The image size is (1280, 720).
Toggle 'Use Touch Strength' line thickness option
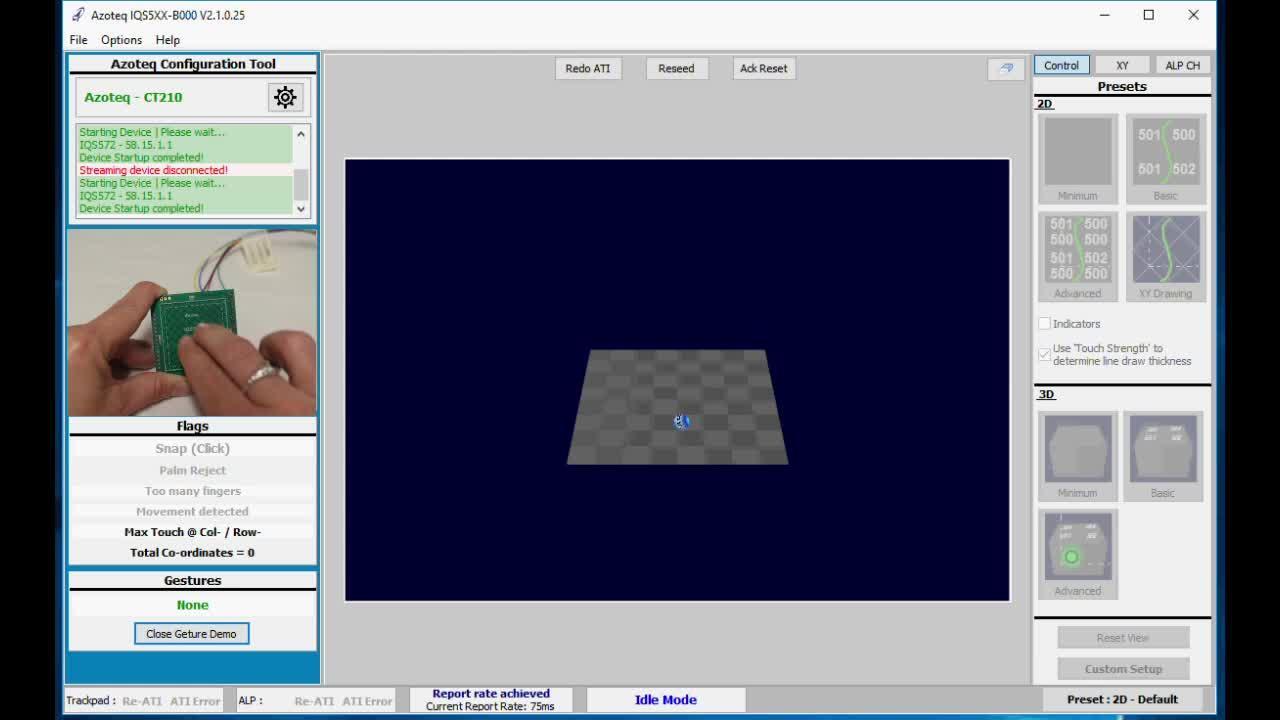click(x=1044, y=355)
